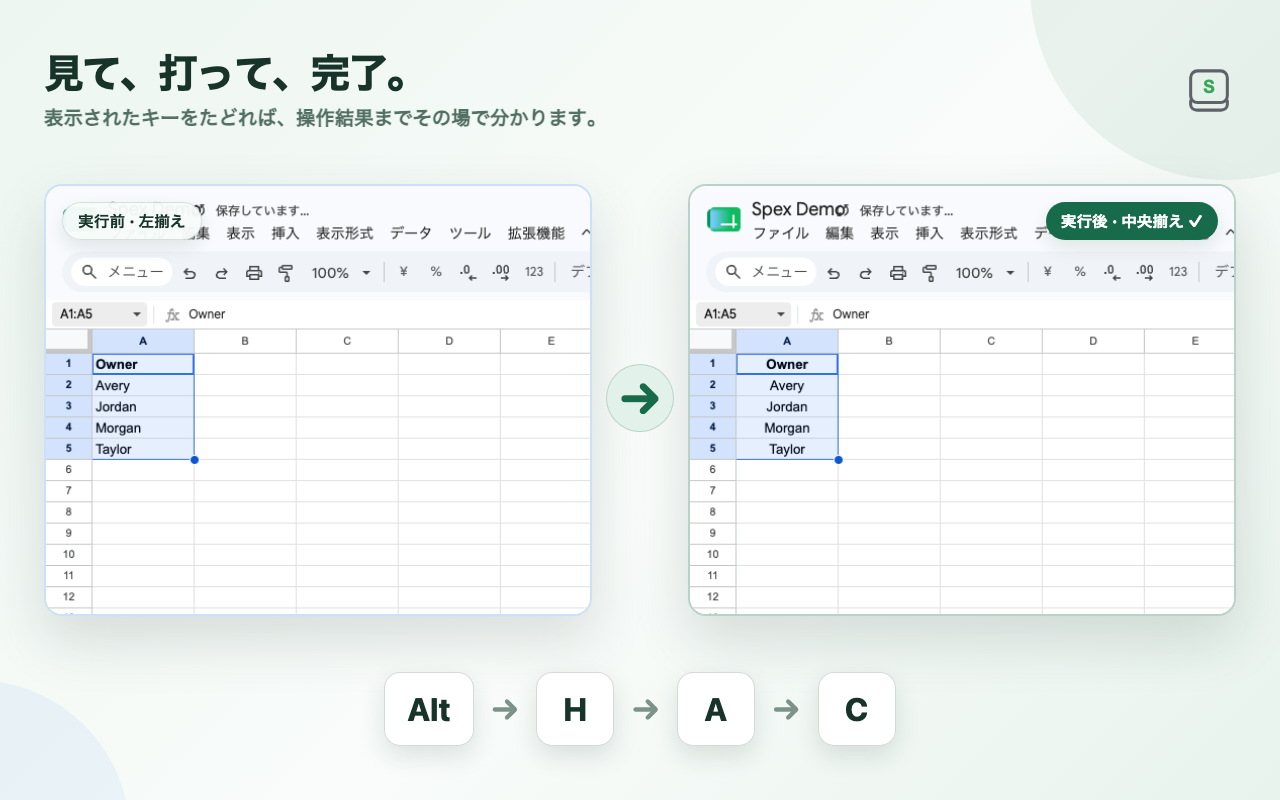Open 拡張機能 menu in left spreadsheet
1280x800 pixels.
[x=536, y=233]
